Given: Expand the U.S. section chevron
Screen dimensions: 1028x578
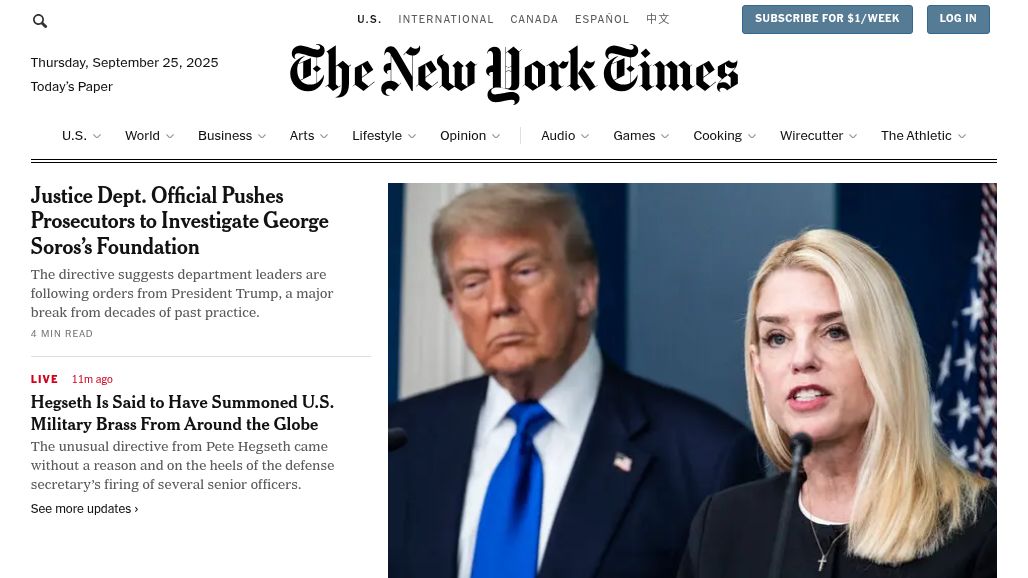Looking at the screenshot, I should click(97, 136).
